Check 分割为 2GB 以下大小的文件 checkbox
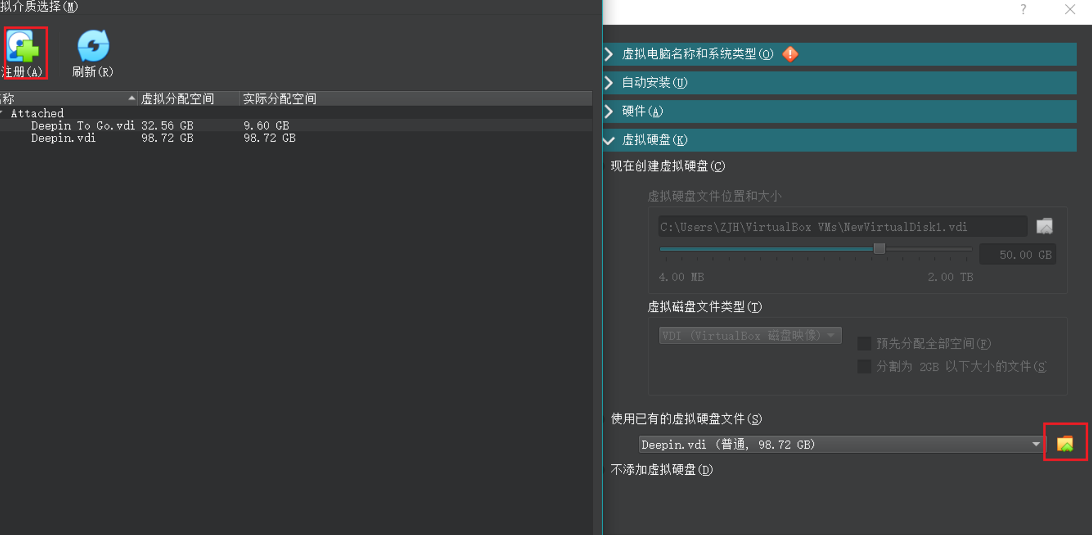This screenshot has width=1092, height=535. pyautogui.click(x=864, y=366)
